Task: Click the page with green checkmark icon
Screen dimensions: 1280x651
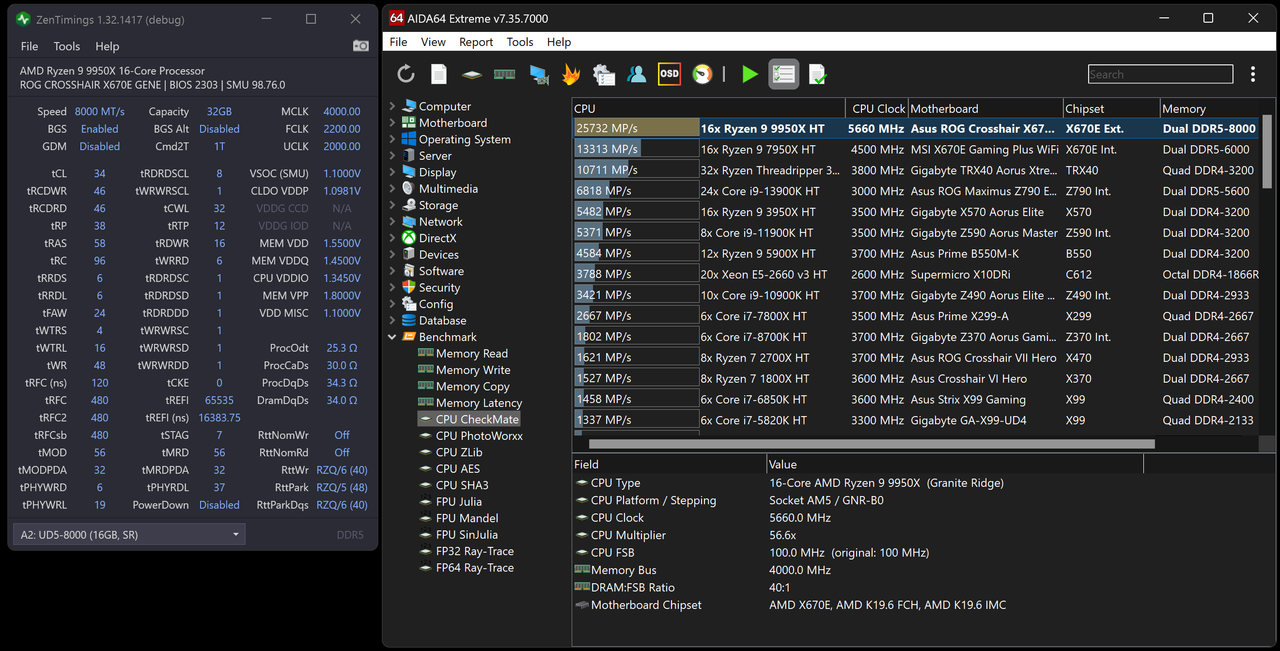Action: pos(818,74)
